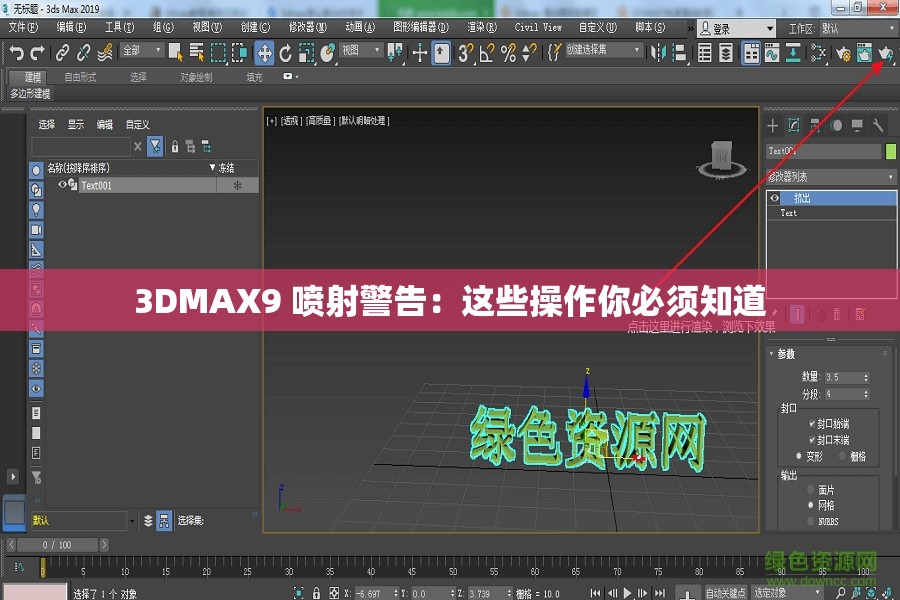Toggle the Spinner Snap button
This screenshot has width=900, height=600.
[529, 53]
